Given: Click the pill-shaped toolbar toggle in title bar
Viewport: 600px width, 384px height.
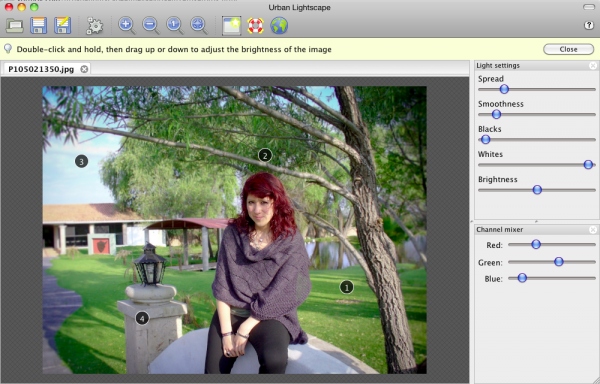Looking at the screenshot, I should (589, 7).
